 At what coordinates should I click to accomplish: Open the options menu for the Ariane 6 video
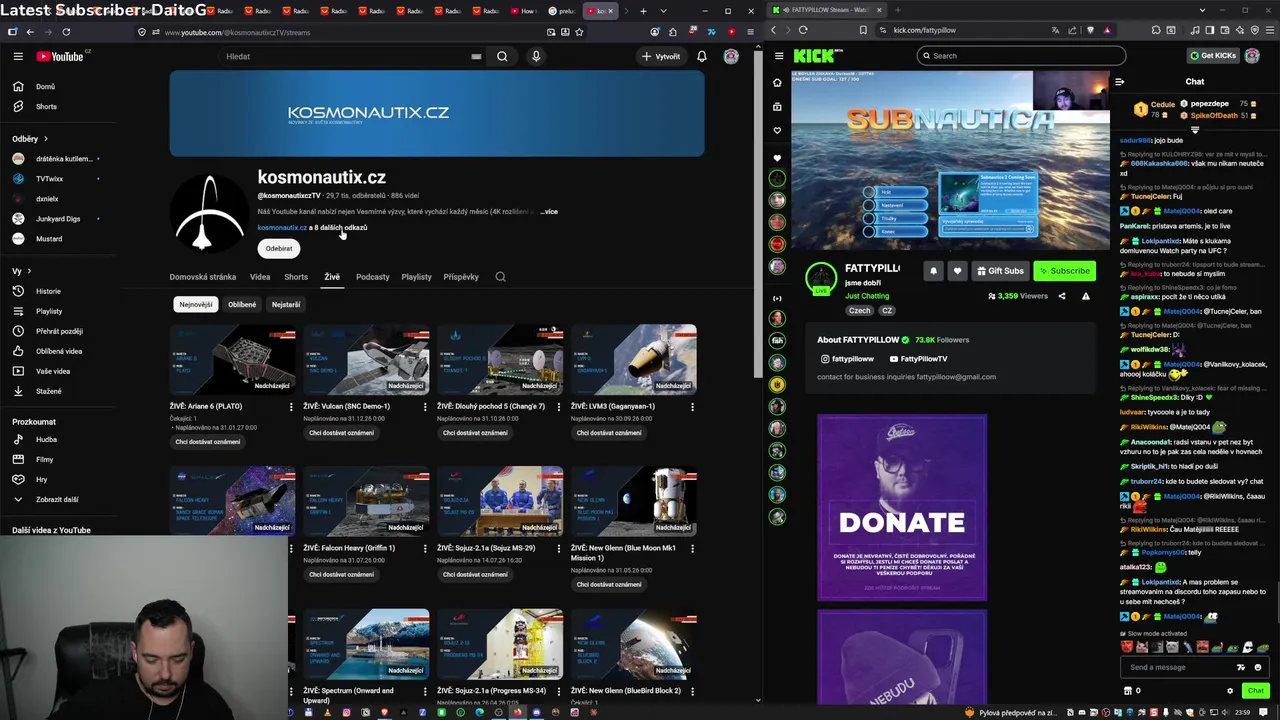[292, 407]
